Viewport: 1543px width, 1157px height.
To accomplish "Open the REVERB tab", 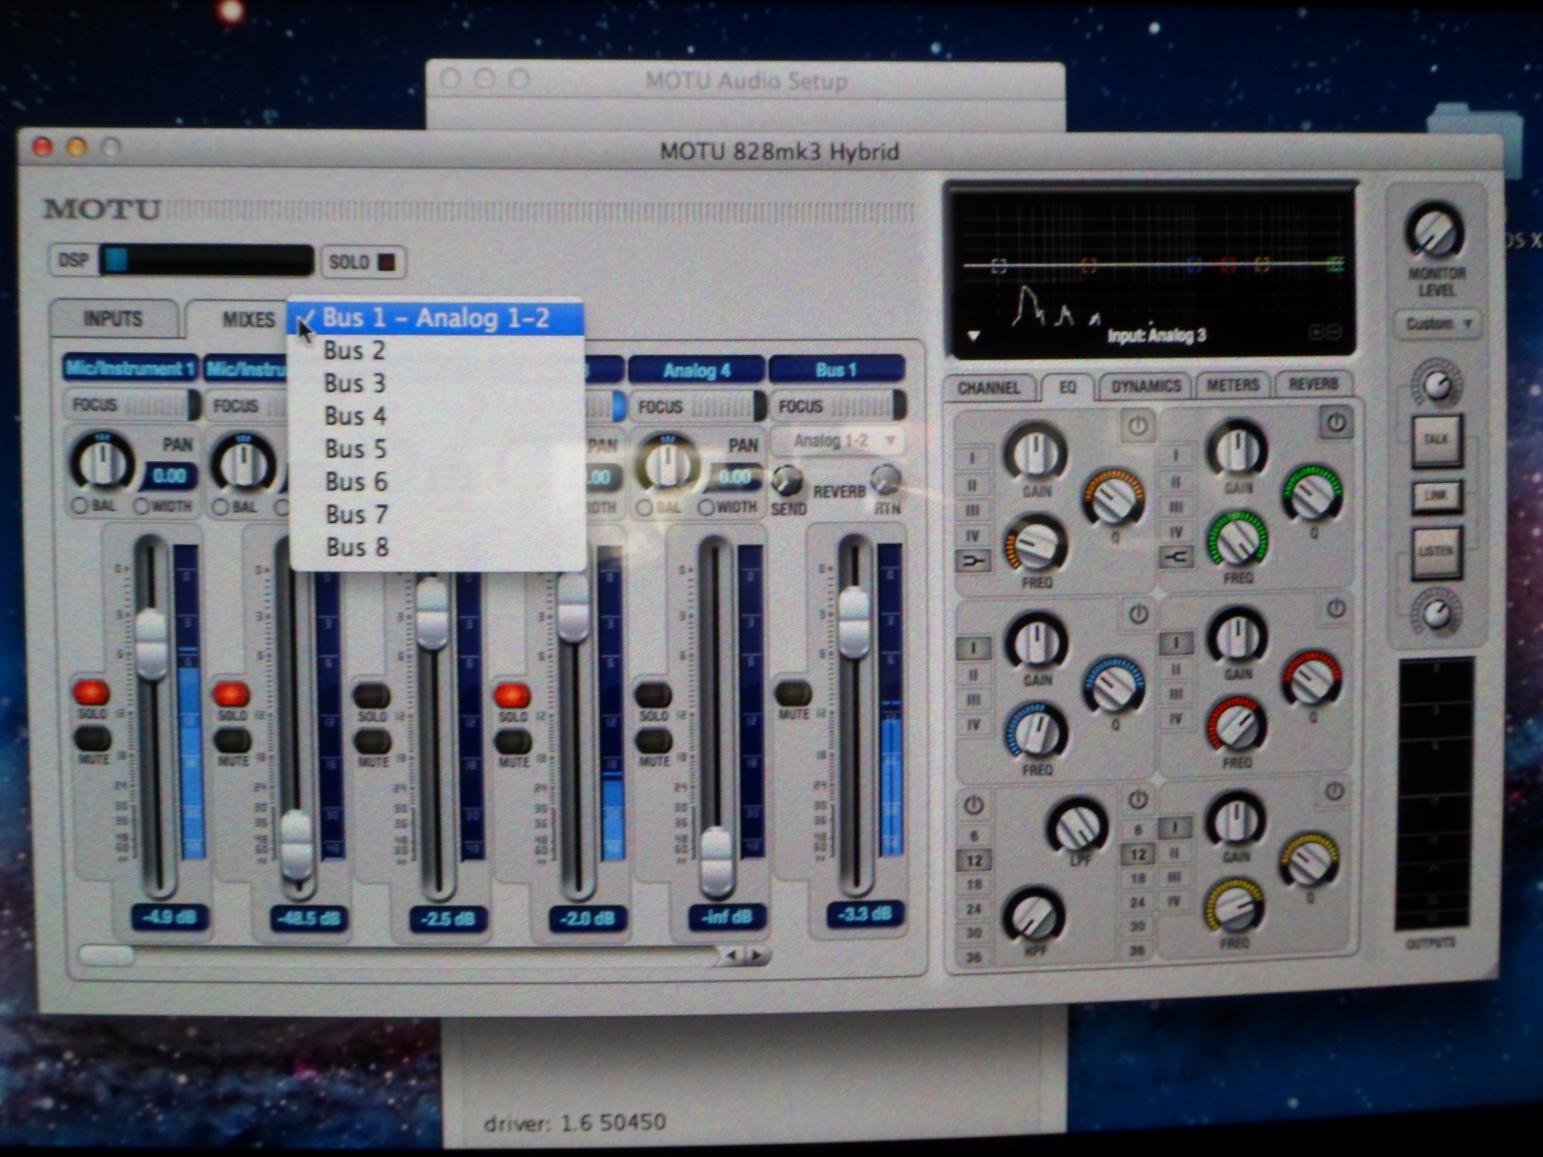I will click(1313, 384).
